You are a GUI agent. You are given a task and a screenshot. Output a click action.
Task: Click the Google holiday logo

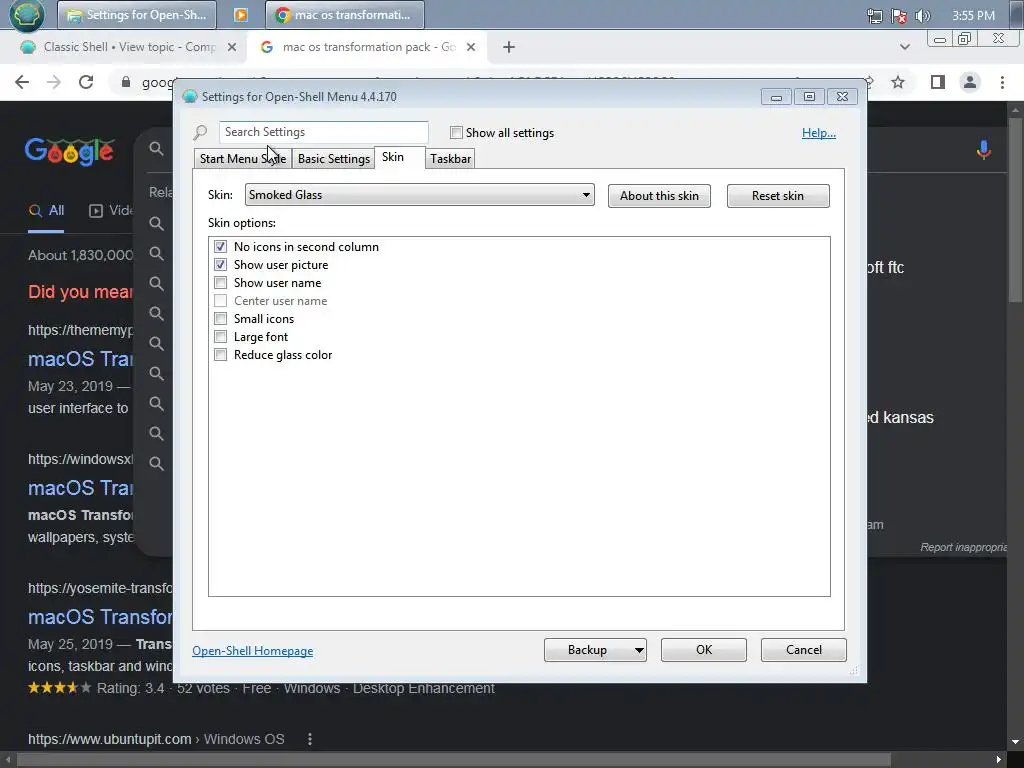pyautogui.click(x=70, y=152)
